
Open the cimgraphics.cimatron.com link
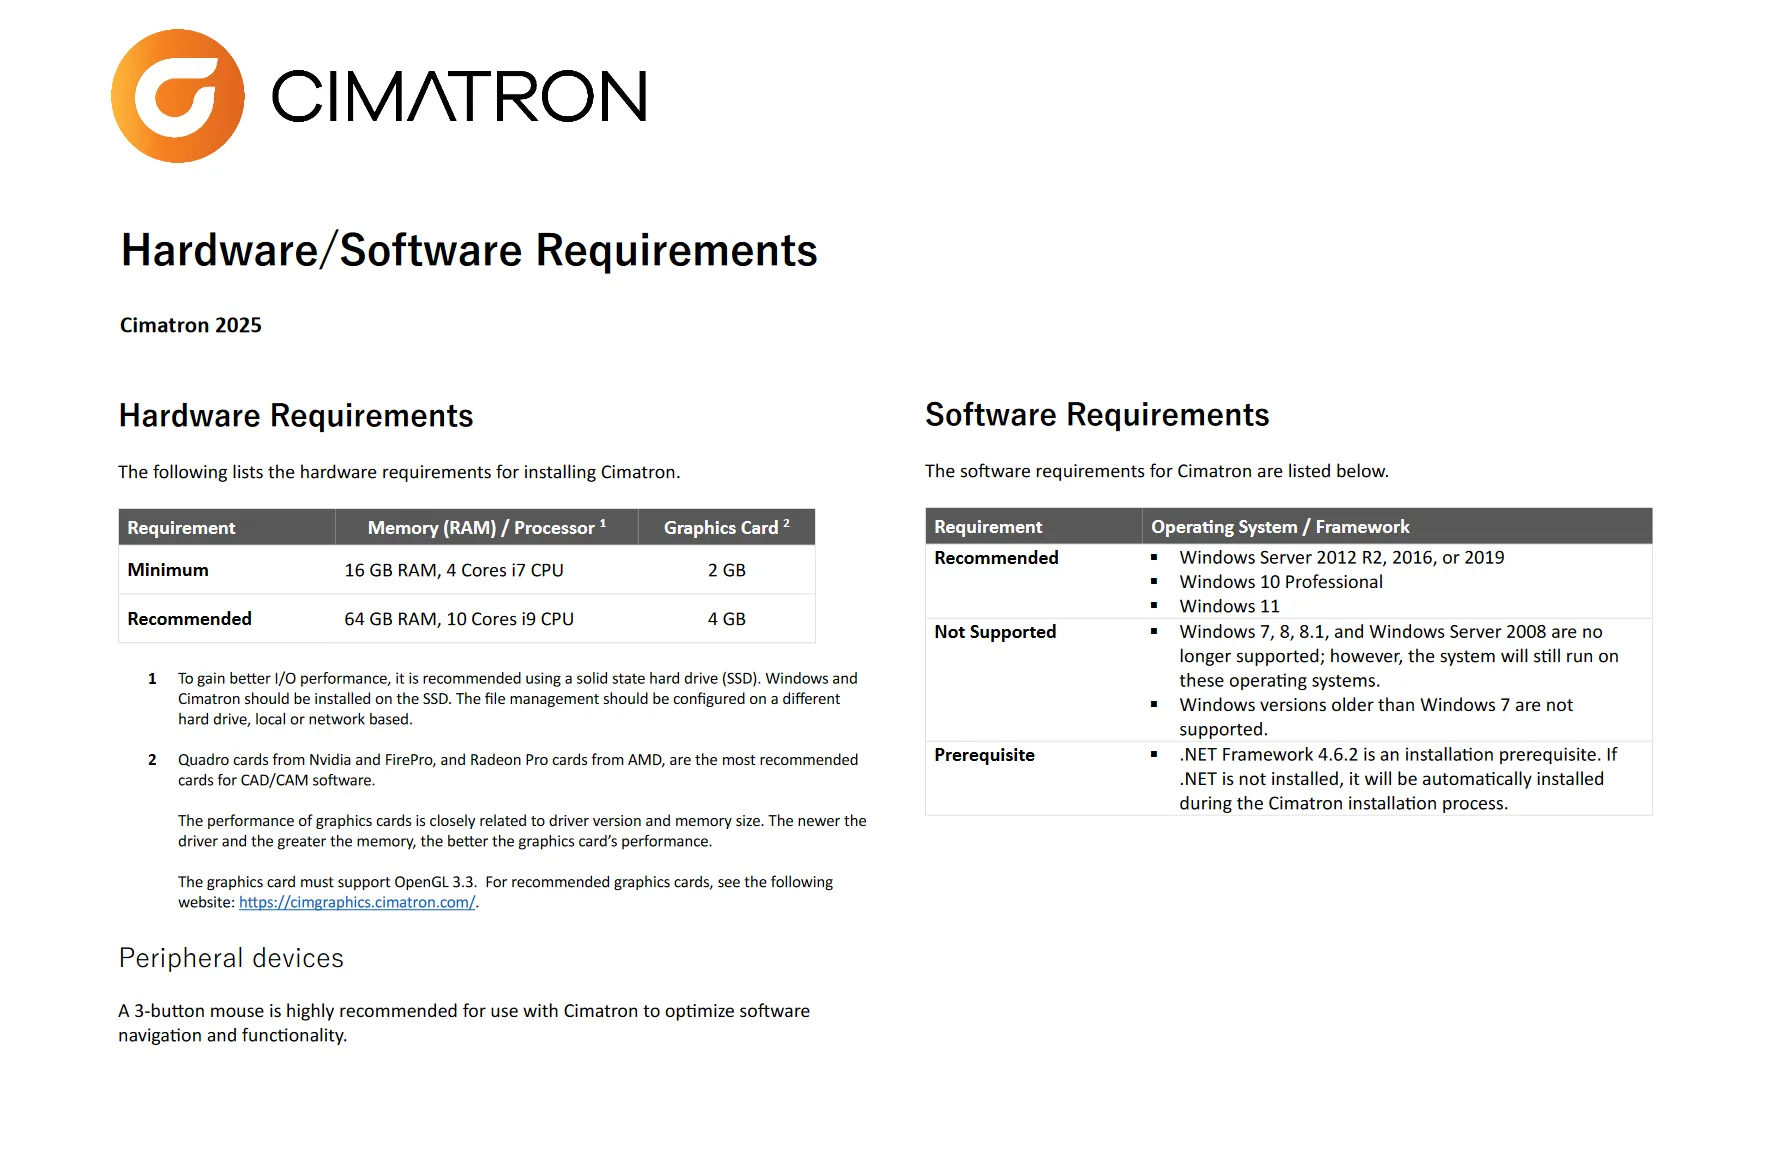pyautogui.click(x=357, y=902)
